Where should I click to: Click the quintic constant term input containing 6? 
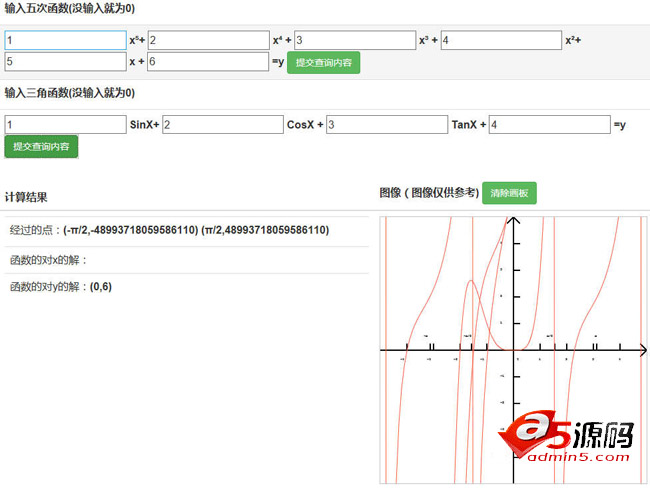click(x=208, y=62)
